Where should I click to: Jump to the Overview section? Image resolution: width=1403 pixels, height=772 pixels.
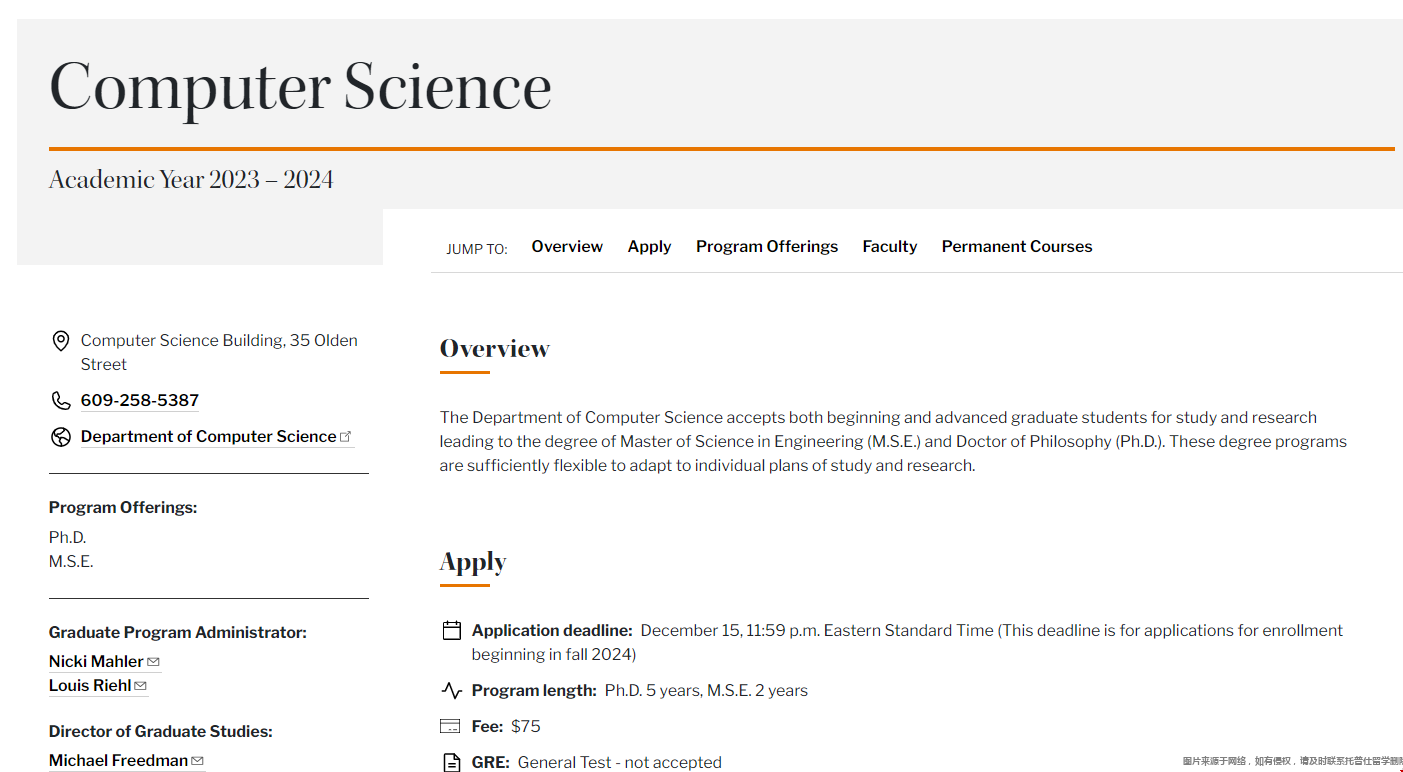[x=567, y=246]
